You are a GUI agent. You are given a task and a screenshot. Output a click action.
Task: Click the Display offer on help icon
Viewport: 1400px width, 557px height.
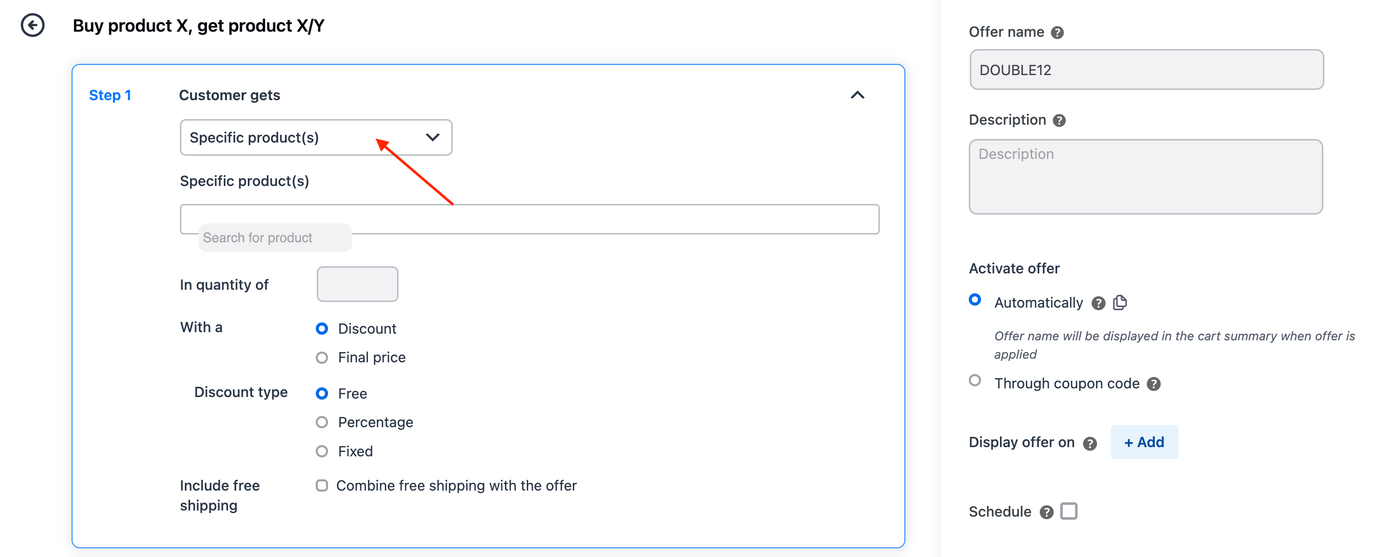[x=1090, y=443]
